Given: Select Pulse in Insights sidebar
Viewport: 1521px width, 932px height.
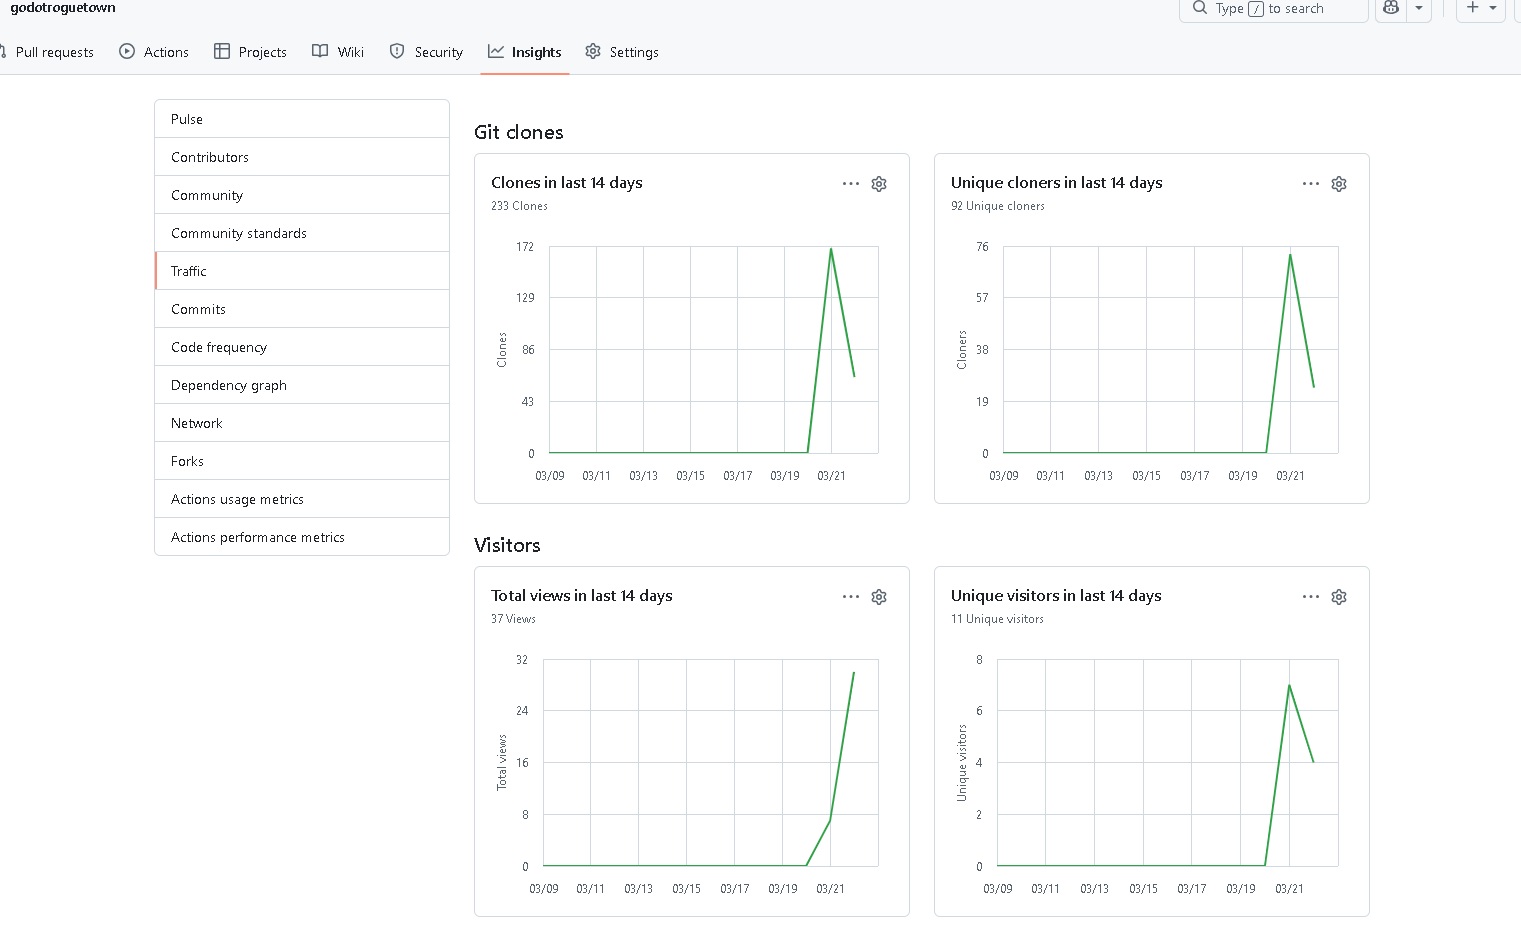Looking at the screenshot, I should [x=187, y=119].
